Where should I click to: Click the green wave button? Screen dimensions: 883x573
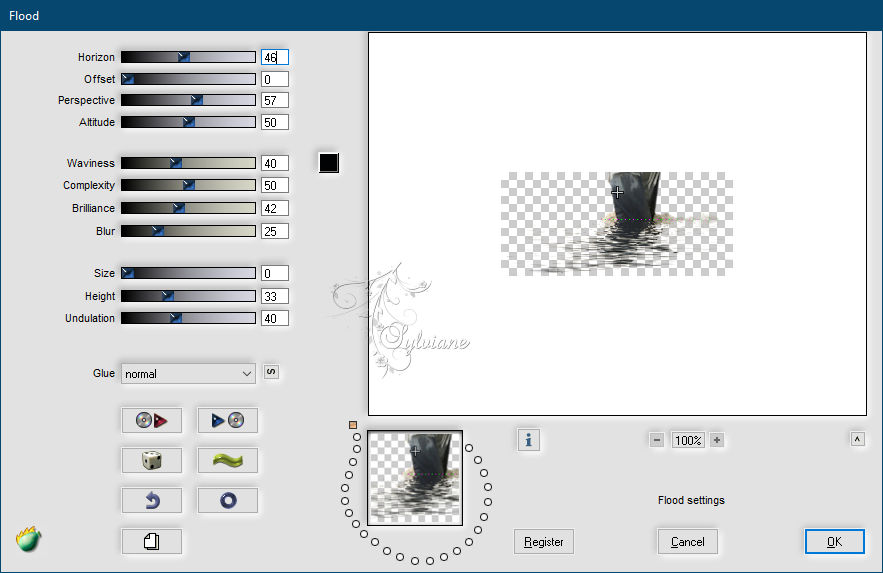(228, 460)
